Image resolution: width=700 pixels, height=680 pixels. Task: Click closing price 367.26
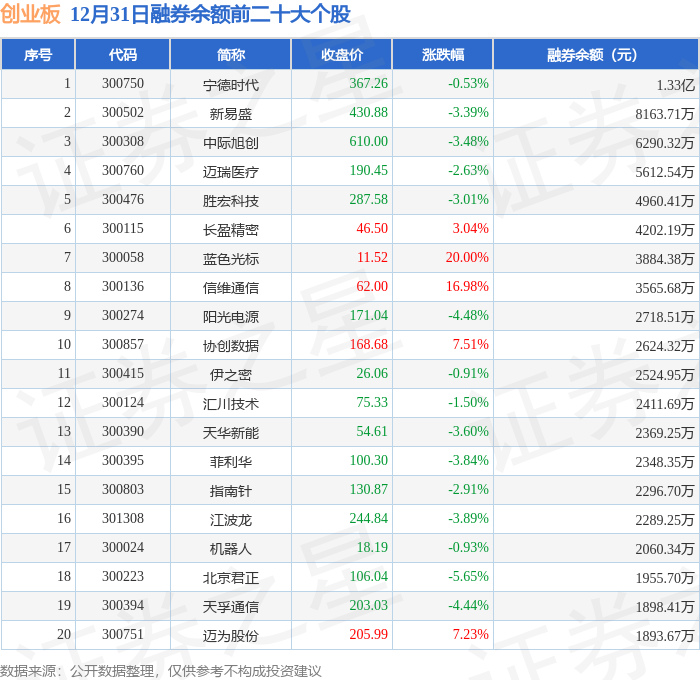(x=368, y=83)
